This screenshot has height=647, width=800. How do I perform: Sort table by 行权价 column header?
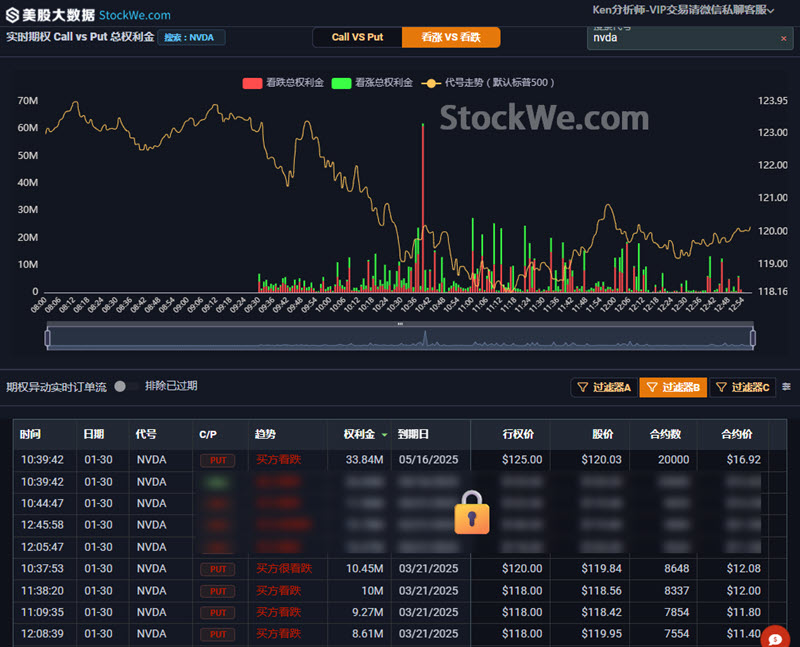[518, 434]
